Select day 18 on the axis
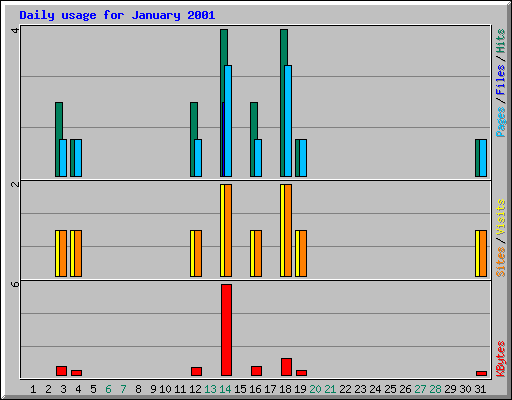The height and width of the screenshot is (400, 512). pos(285,389)
